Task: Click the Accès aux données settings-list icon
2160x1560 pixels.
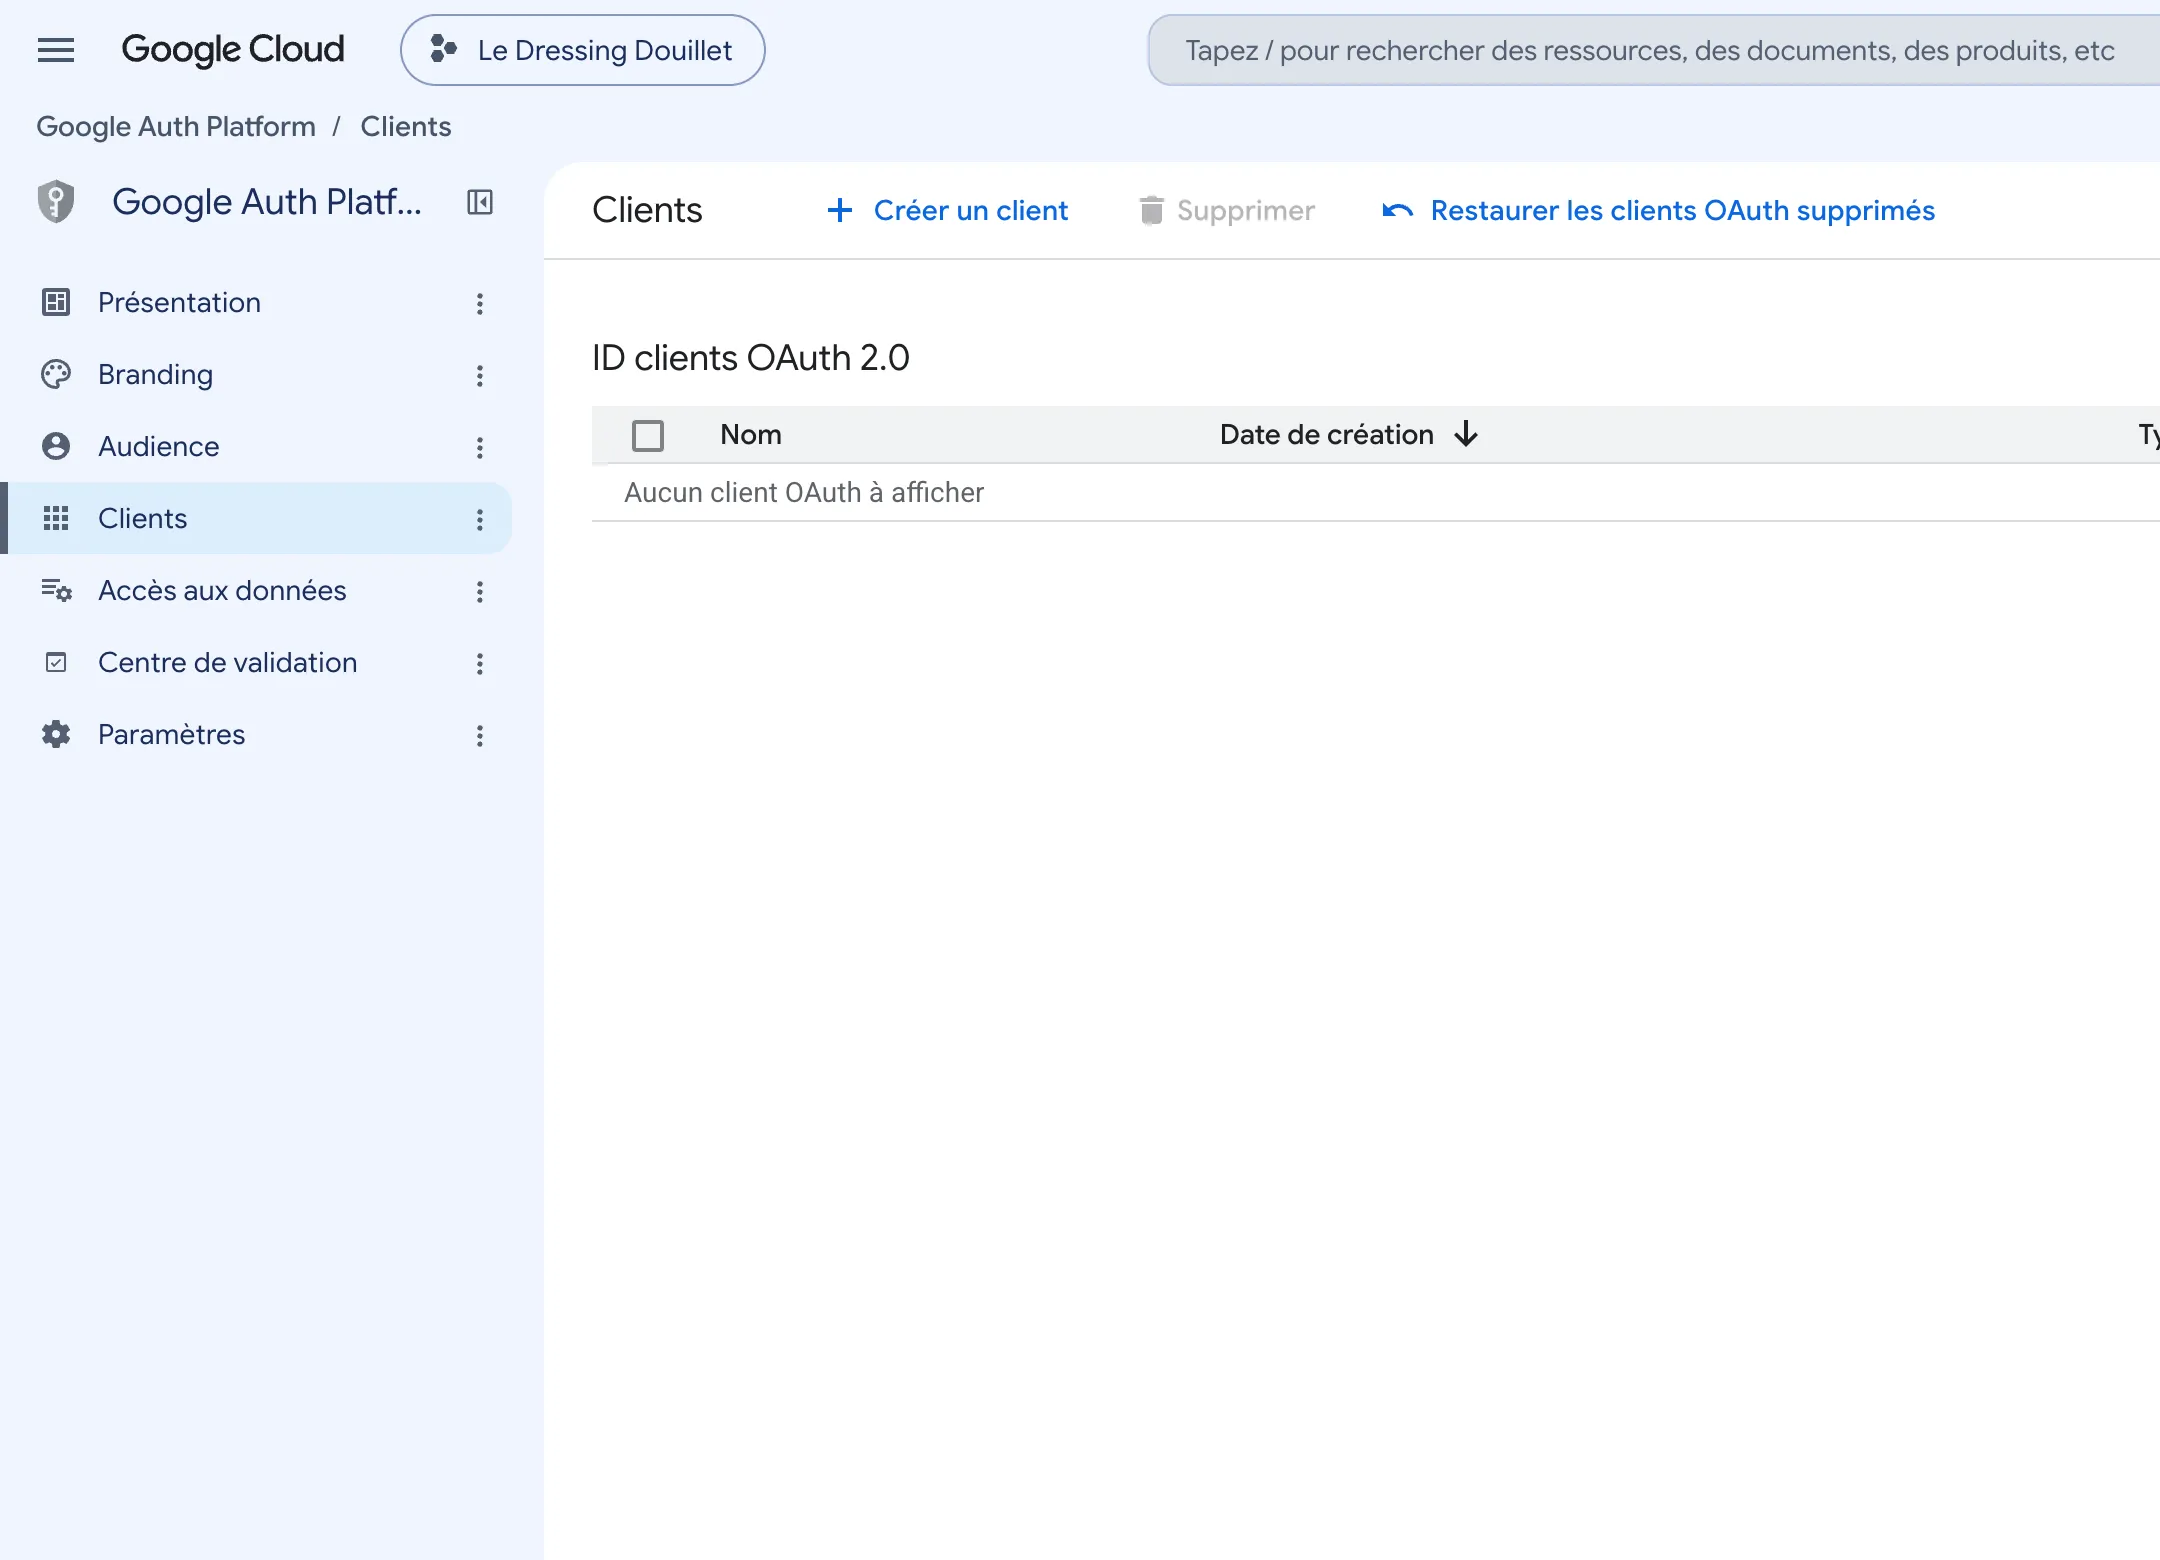Action: [x=56, y=590]
